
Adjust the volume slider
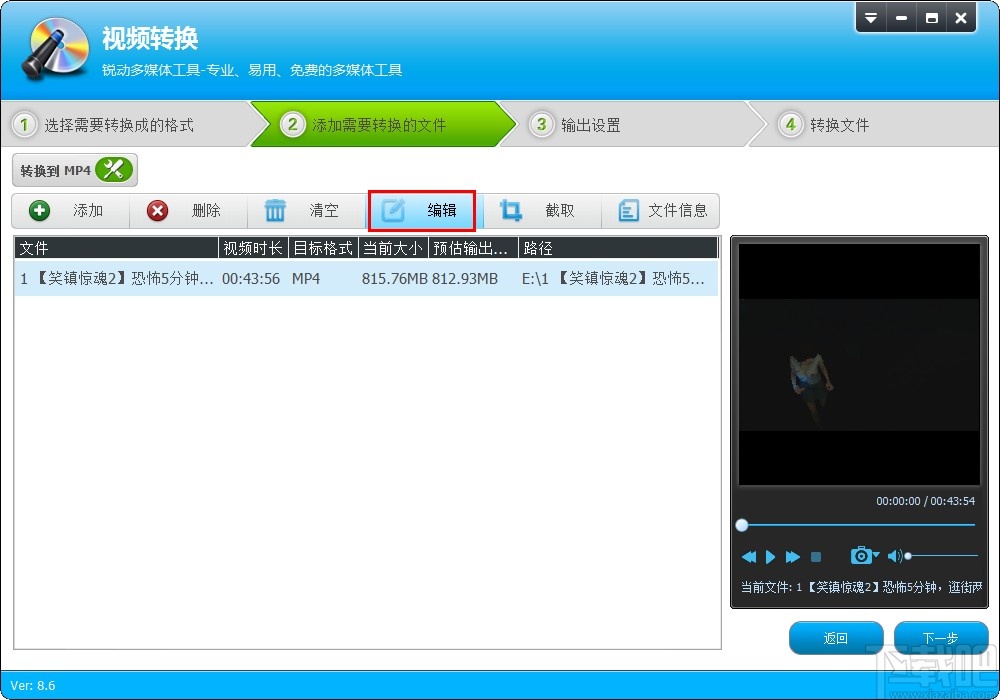tap(942, 556)
